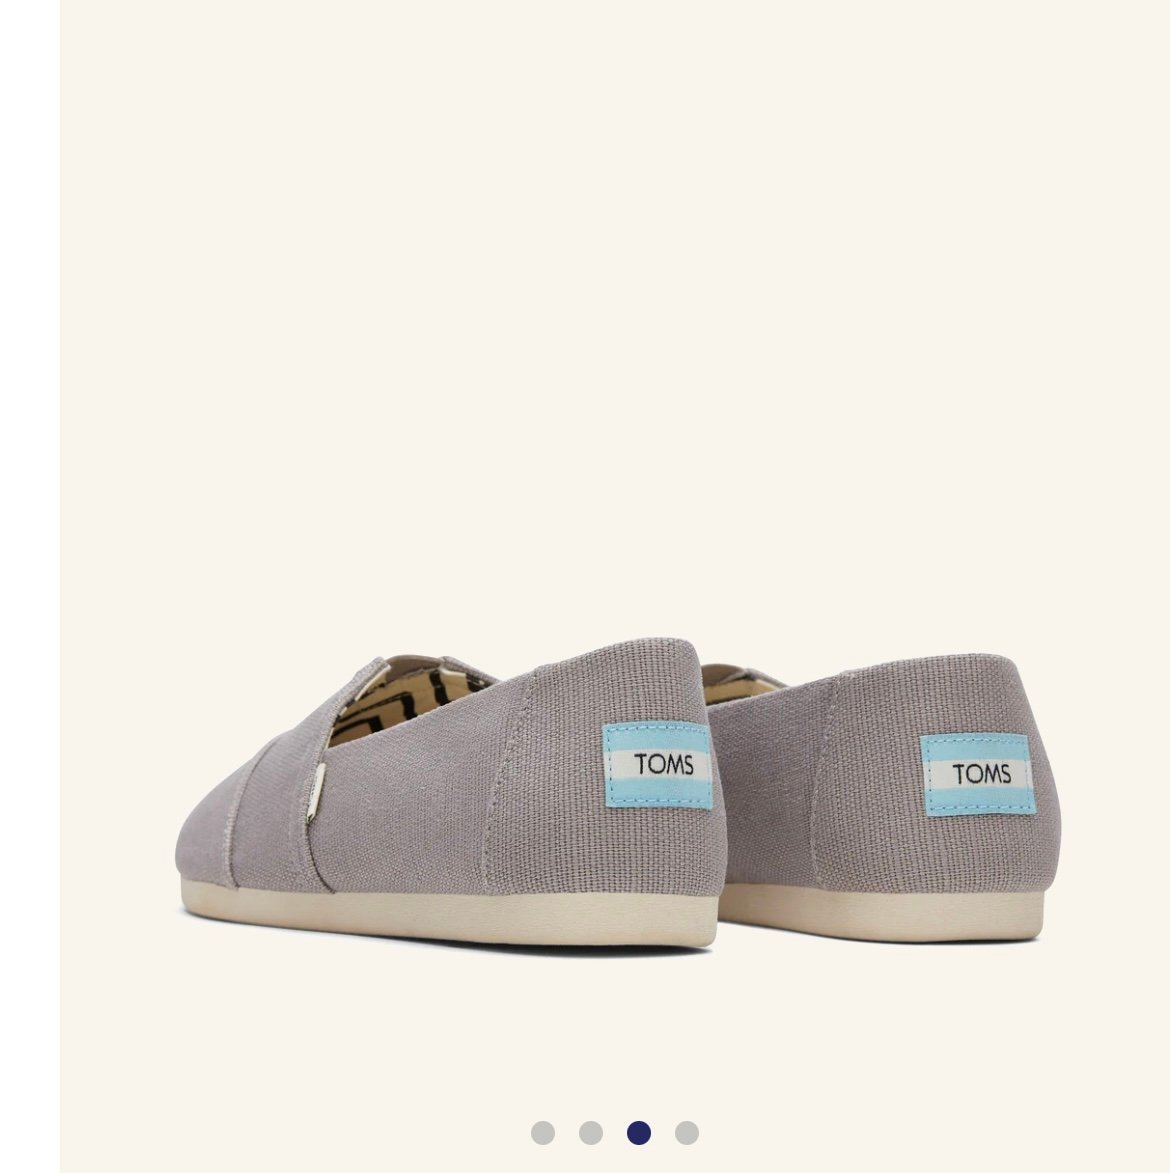Click the empty beige area above the shoes
Image resolution: width=1170 pixels, height=1173 pixels.
[x=613, y=314]
